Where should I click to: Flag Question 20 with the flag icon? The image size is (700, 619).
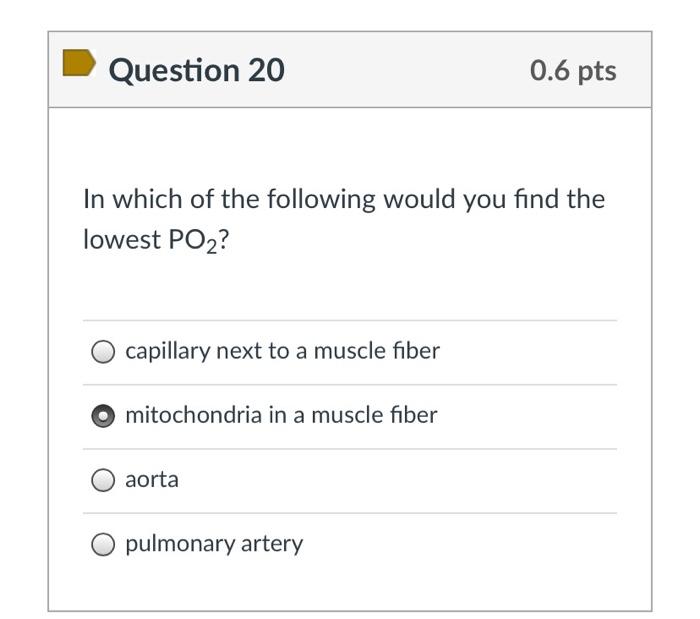(79, 64)
